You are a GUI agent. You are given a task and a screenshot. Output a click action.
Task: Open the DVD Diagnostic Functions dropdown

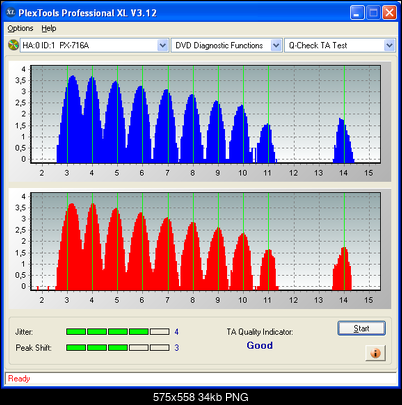coord(276,45)
